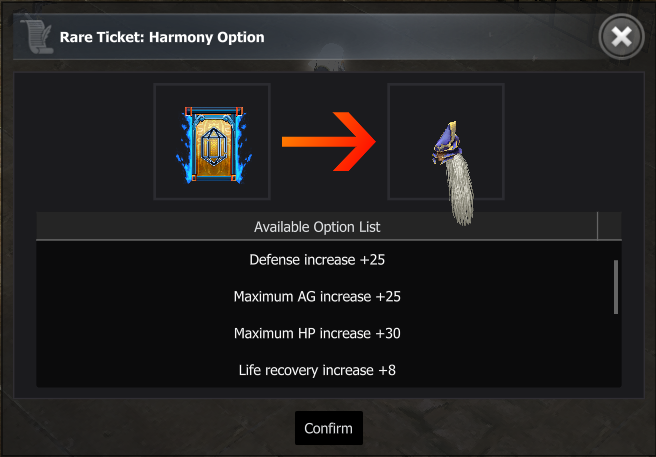This screenshot has width=656, height=457.
Task: Click the Rare Ticket: Harmony Option title text
Action: tap(162, 38)
